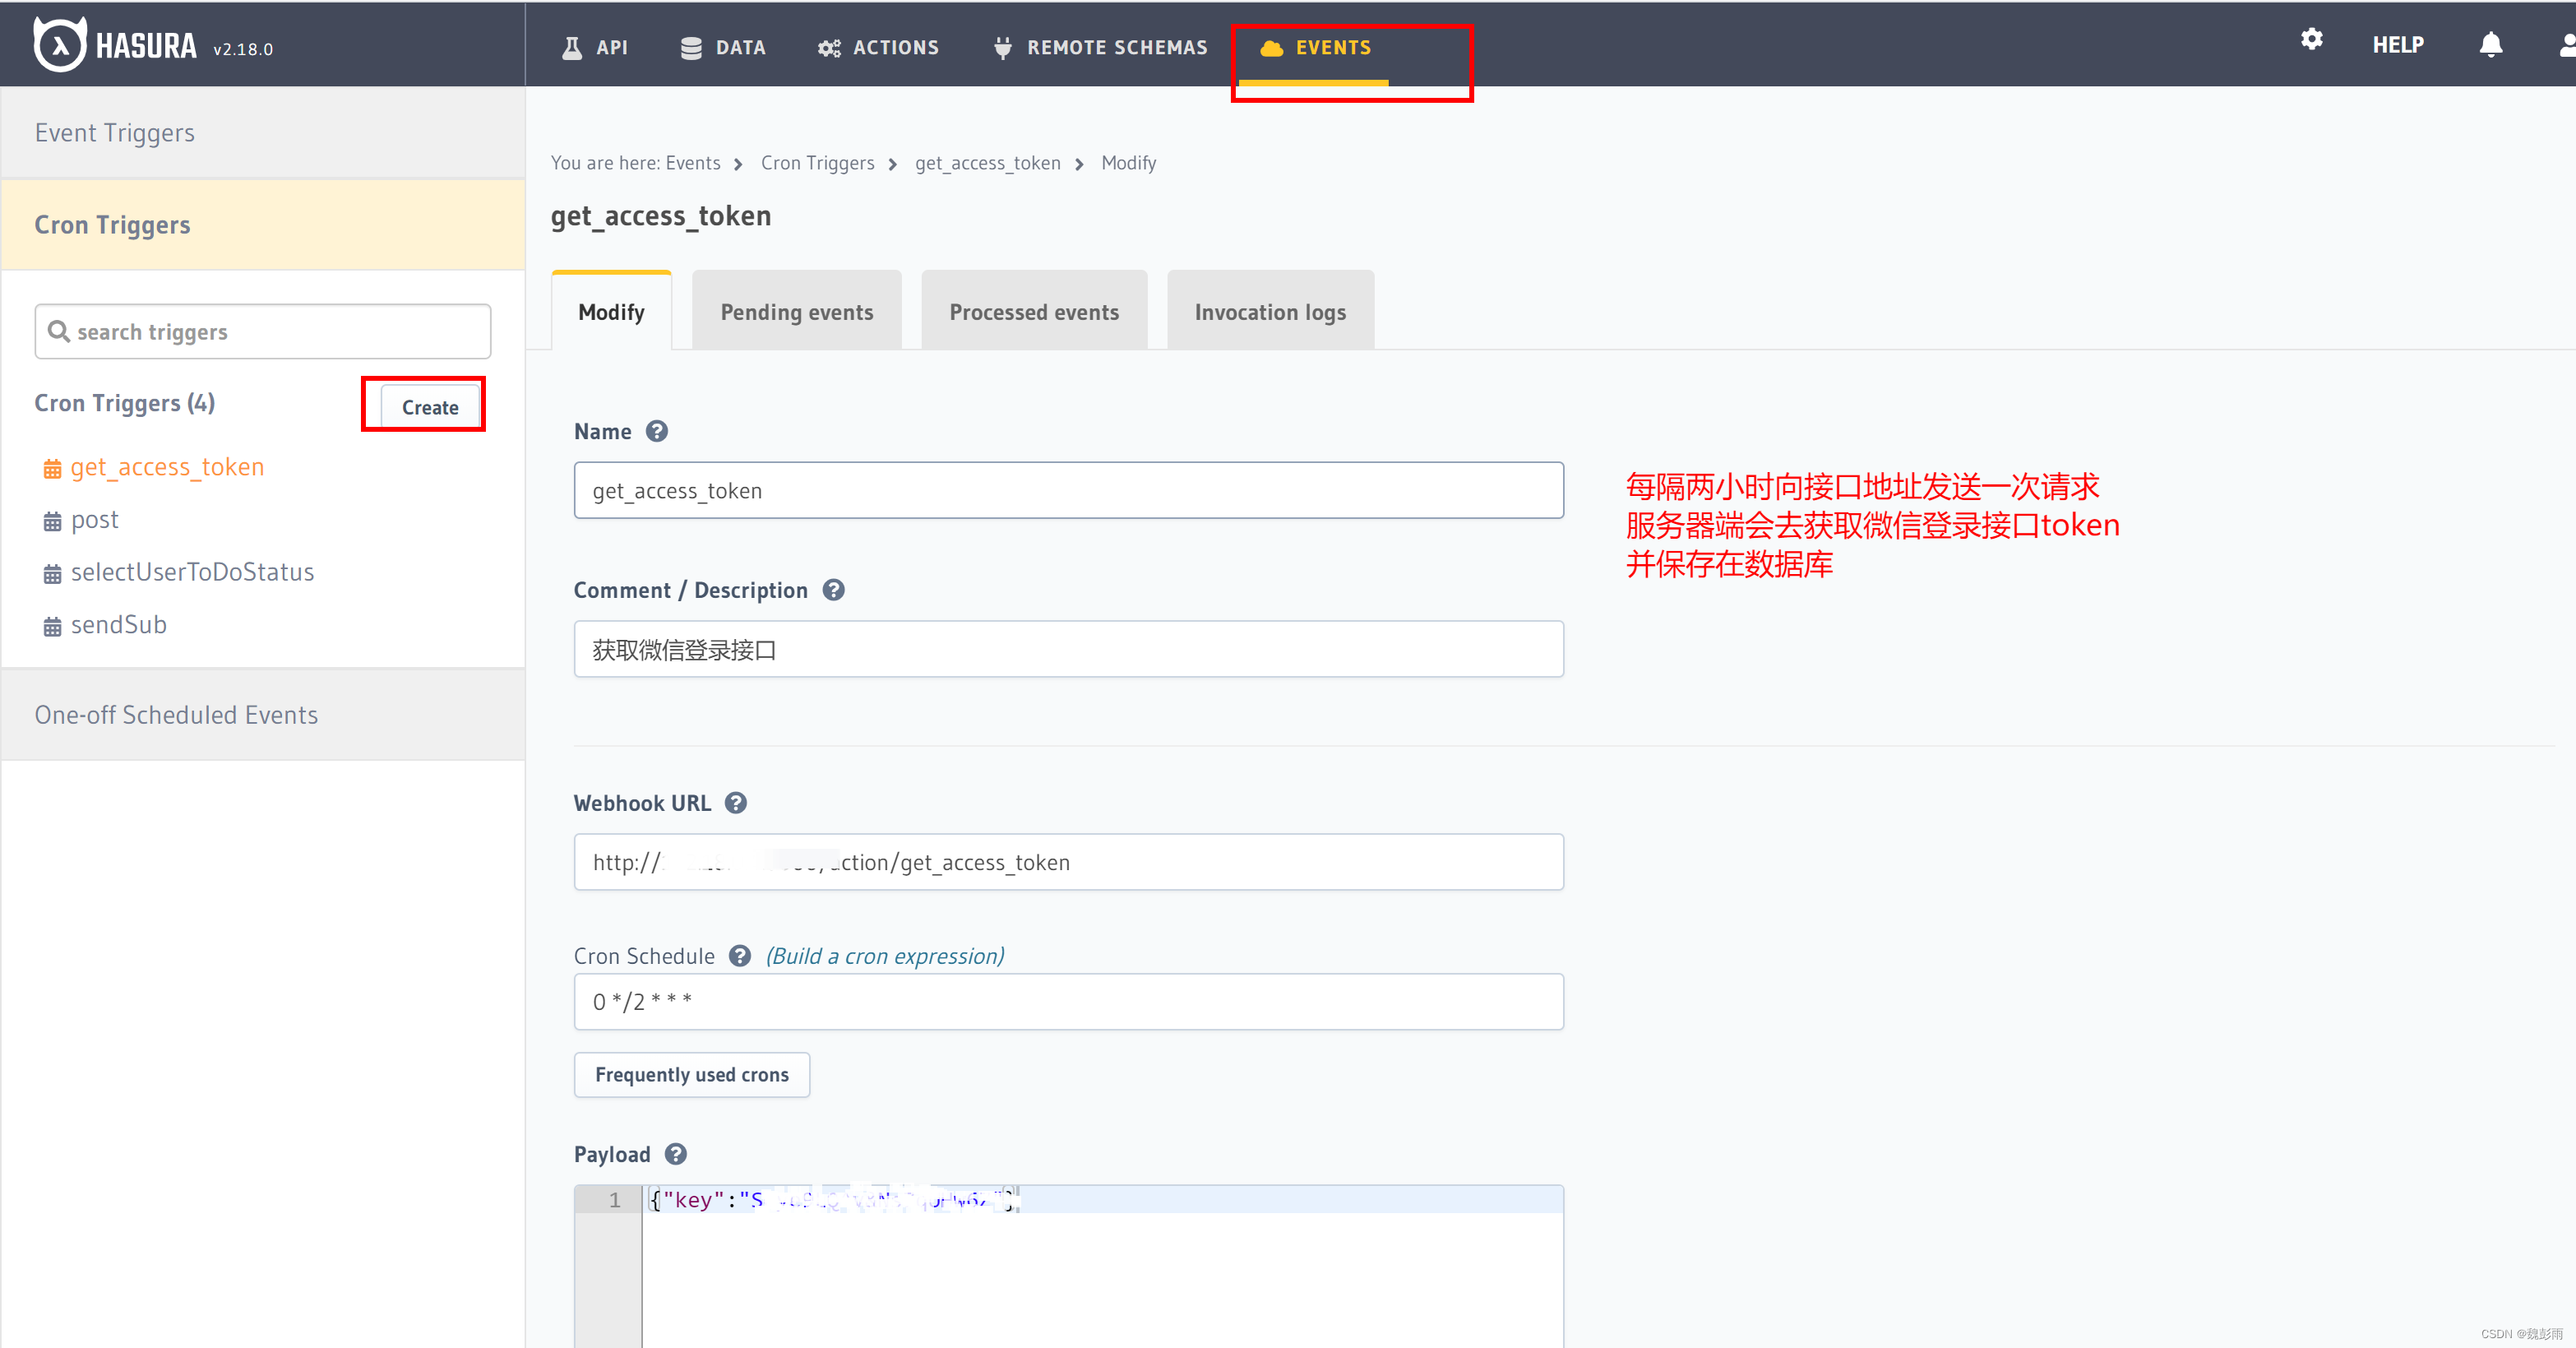Click help icon next to Payload
The width and height of the screenshot is (2576, 1348).
point(676,1154)
